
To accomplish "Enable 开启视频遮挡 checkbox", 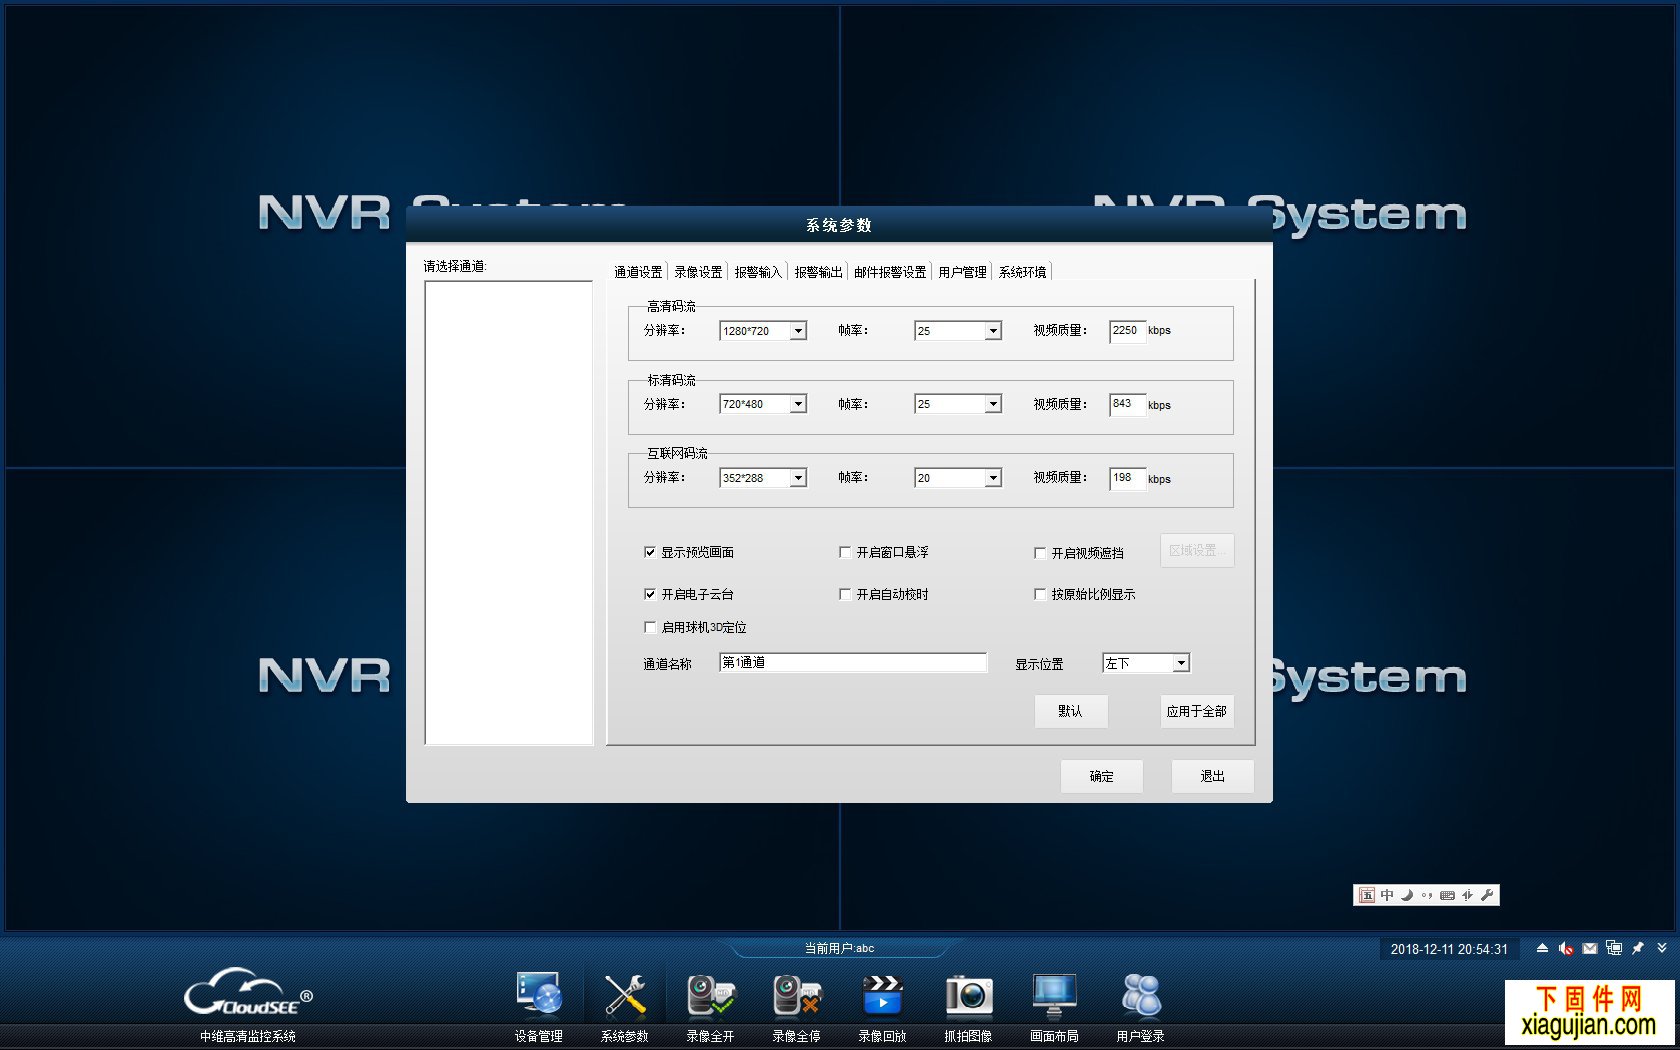I will (x=1040, y=553).
